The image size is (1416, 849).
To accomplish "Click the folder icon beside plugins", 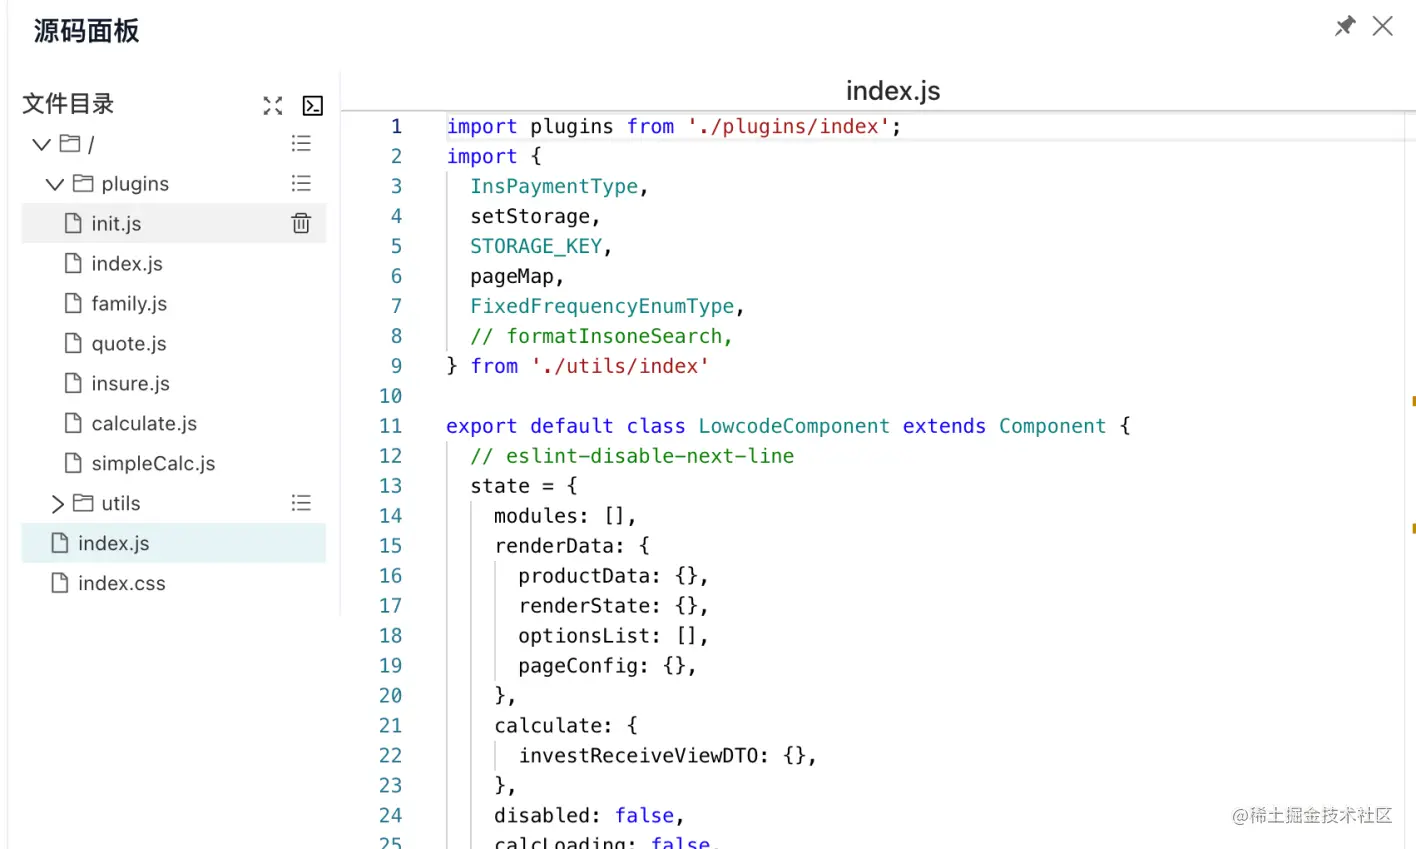I will coord(83,184).
